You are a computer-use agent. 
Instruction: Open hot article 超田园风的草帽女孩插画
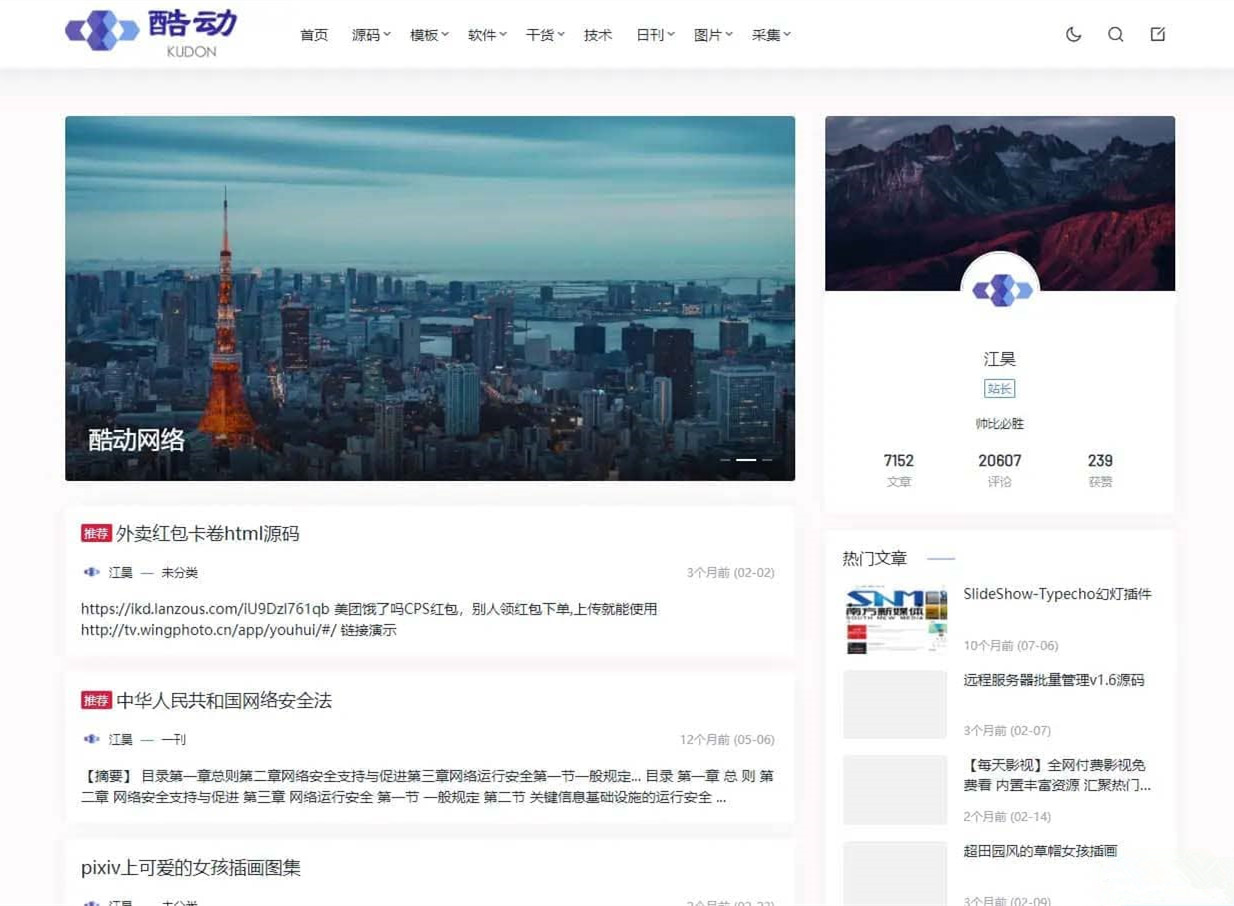pos(1040,851)
